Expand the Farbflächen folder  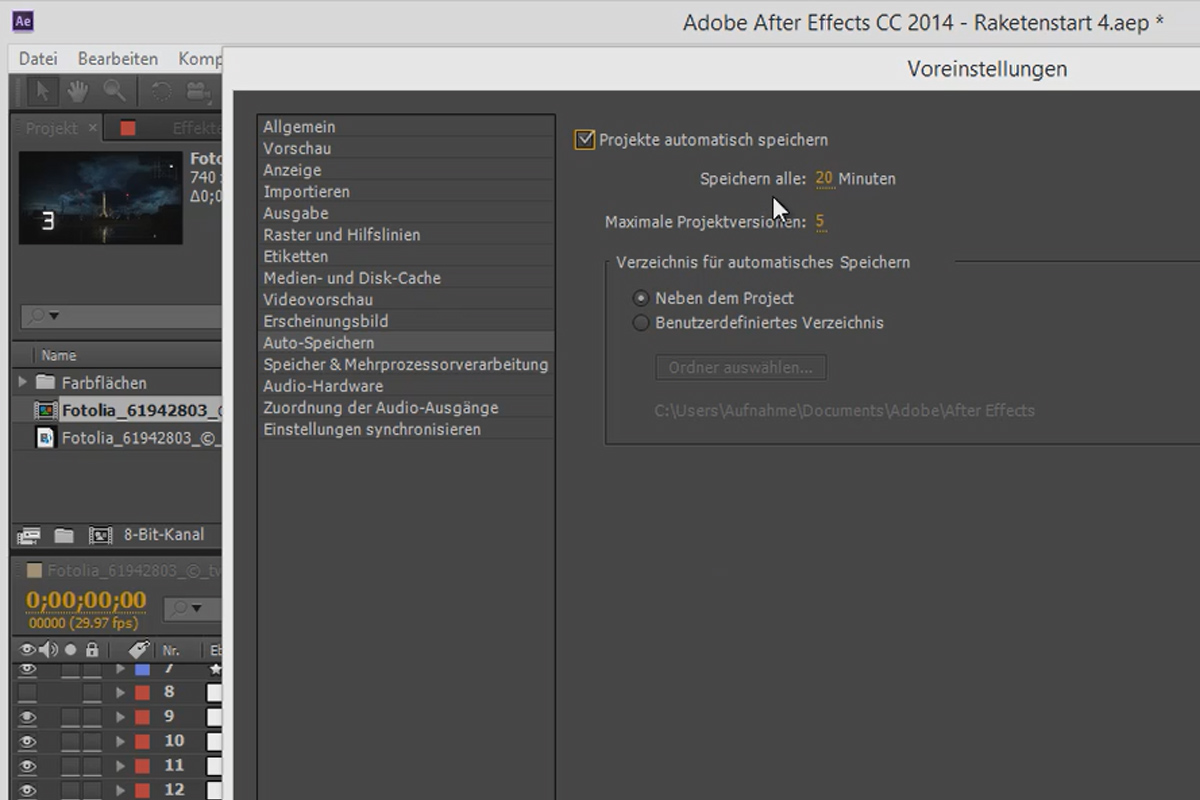point(22,382)
